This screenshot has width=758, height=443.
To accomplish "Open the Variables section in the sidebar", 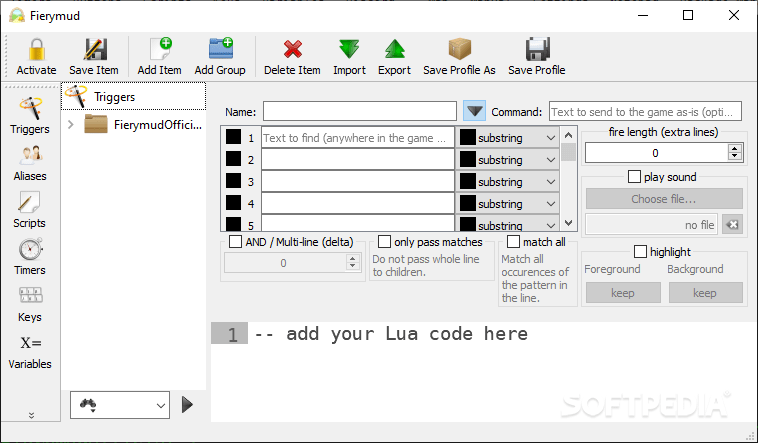I will click(30, 352).
